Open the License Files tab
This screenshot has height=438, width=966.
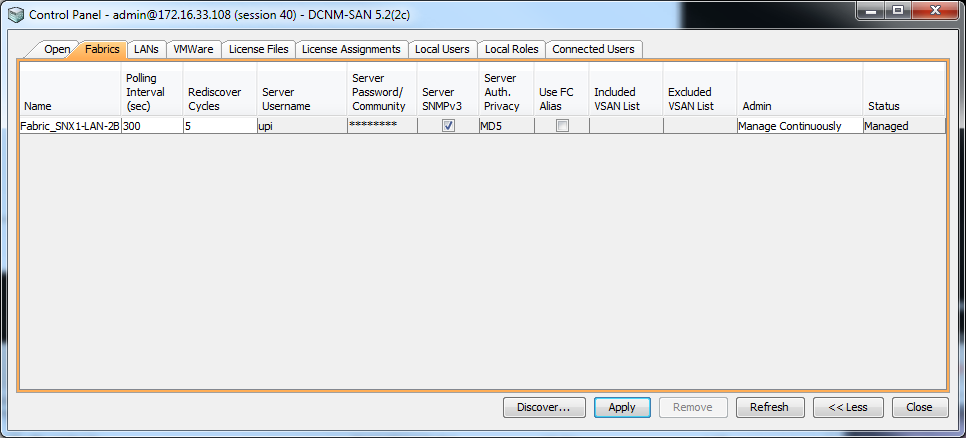click(259, 49)
